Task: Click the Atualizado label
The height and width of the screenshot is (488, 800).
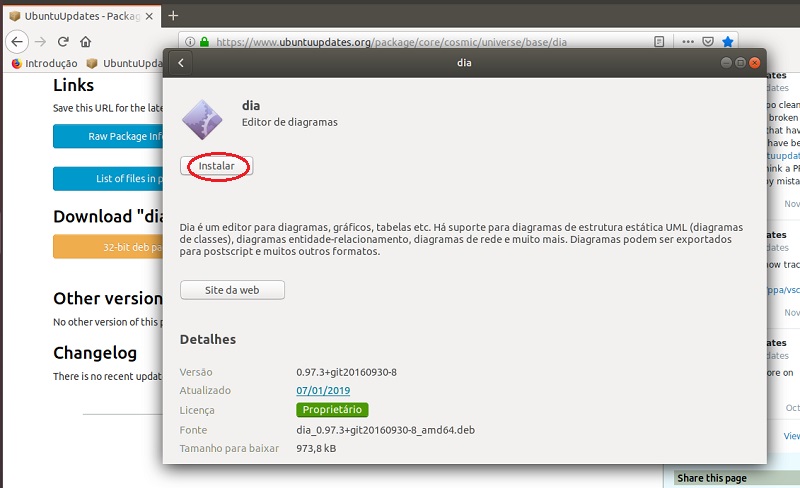Action: coord(205,391)
